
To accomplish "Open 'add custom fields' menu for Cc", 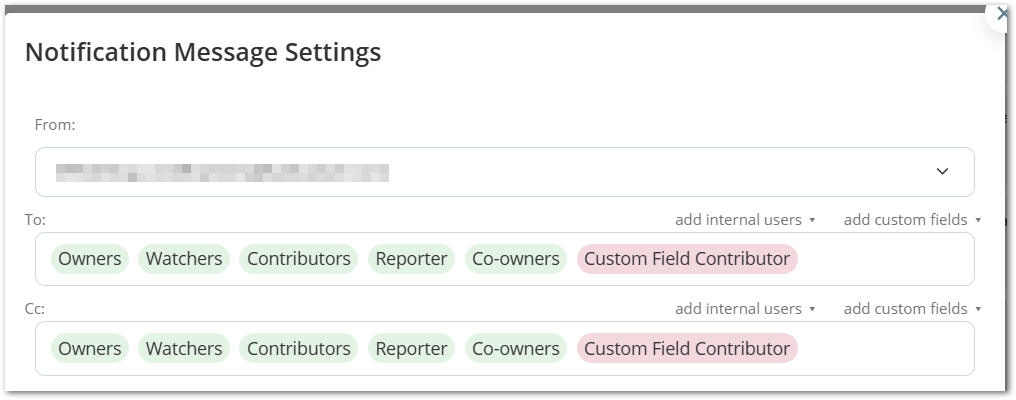I will [912, 309].
